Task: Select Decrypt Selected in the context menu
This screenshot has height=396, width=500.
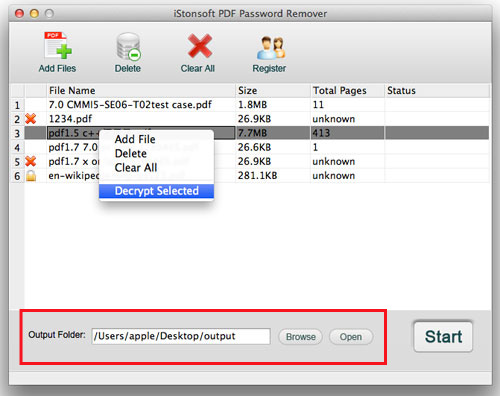Action: click(x=156, y=191)
